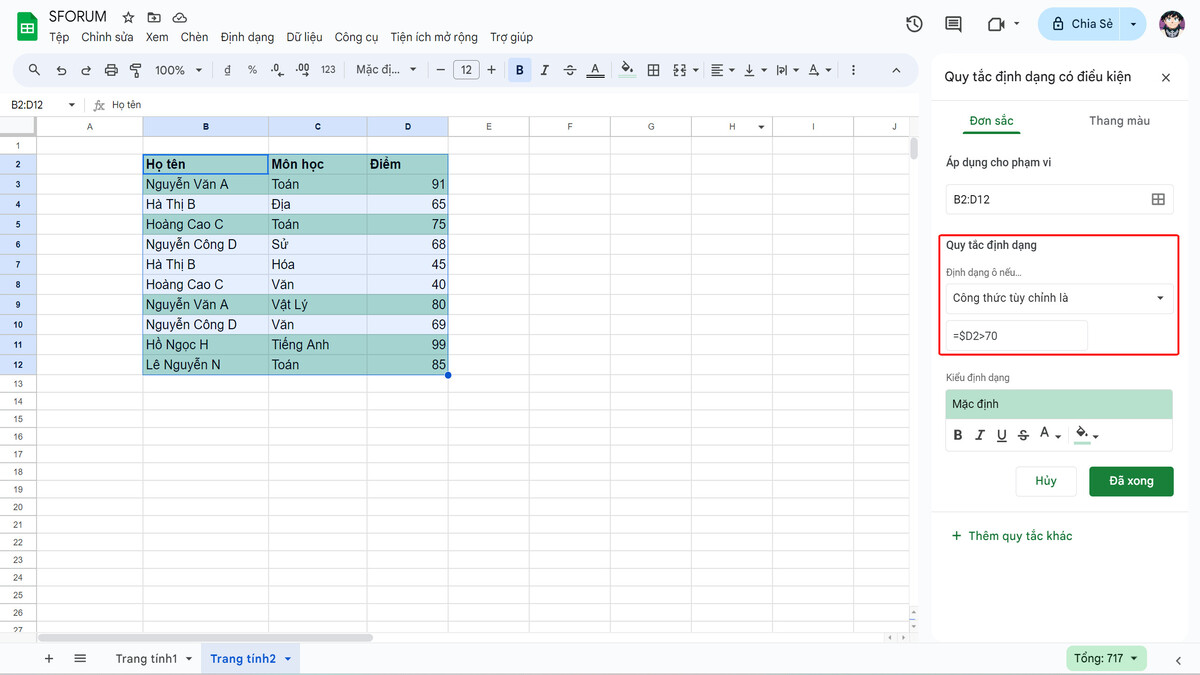Click the B2:D12 range input field
The image size is (1200, 675).
pyautogui.click(x=1046, y=199)
